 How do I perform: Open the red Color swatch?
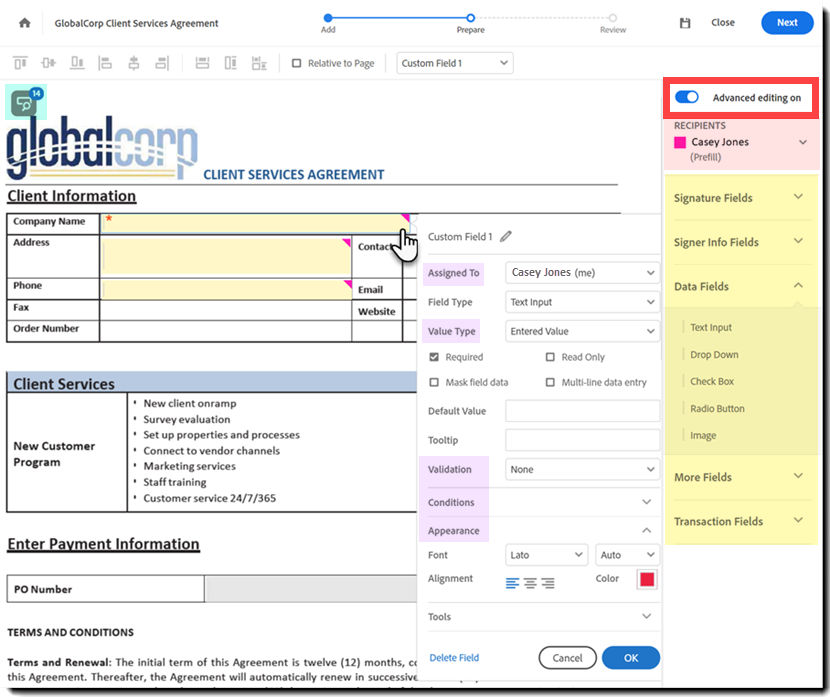[647, 579]
